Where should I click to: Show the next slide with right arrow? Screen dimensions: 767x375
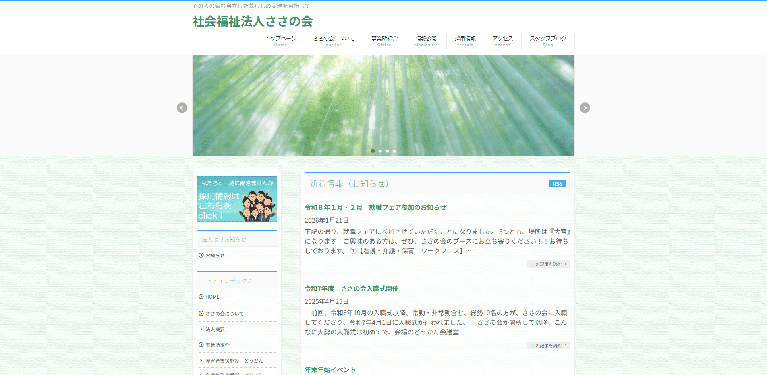pyautogui.click(x=585, y=108)
